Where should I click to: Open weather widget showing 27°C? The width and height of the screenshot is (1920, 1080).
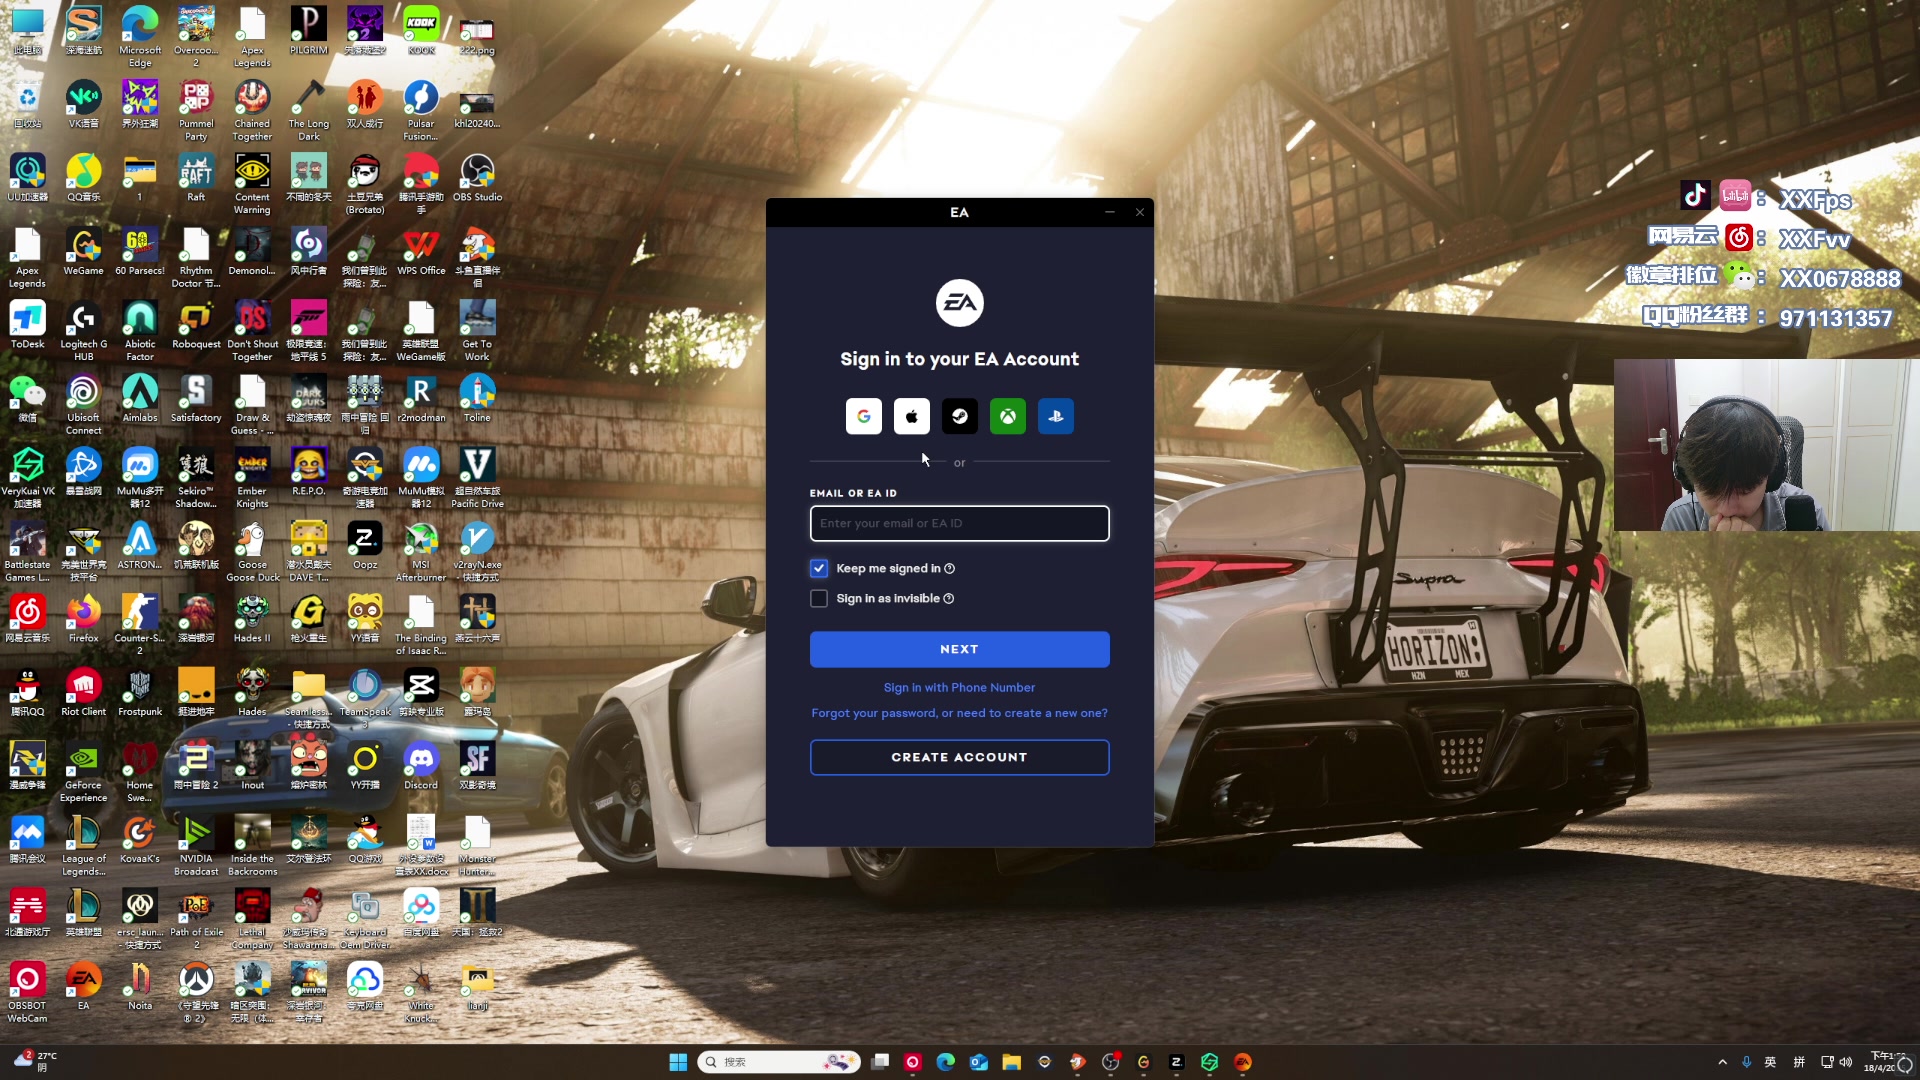click(x=35, y=1062)
